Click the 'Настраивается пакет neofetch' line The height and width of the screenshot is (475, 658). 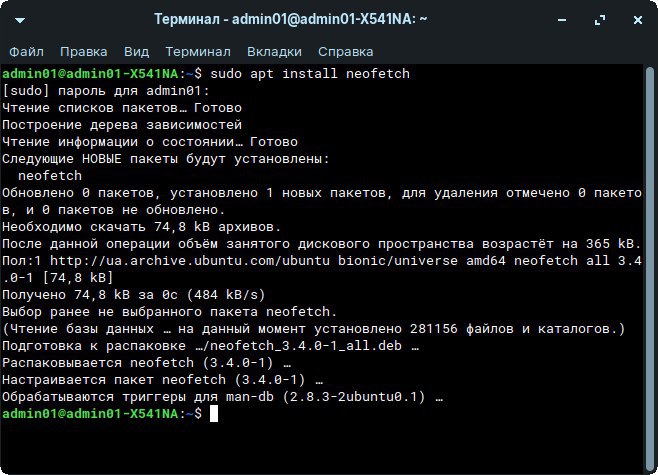point(162,380)
